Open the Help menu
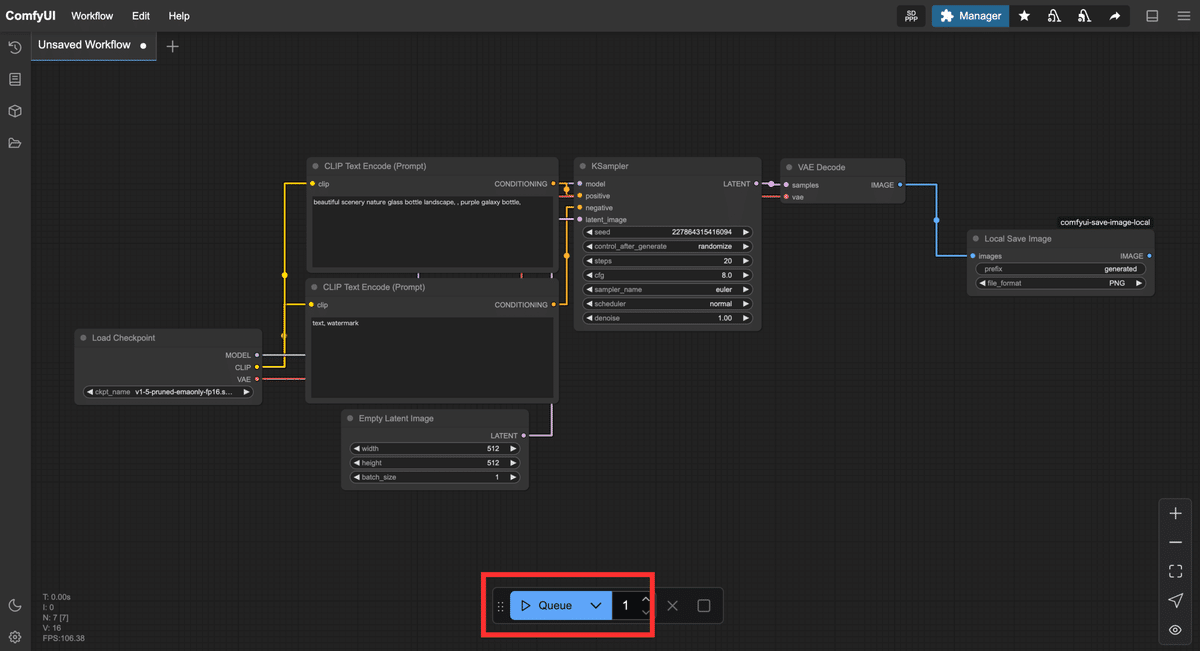 click(179, 16)
